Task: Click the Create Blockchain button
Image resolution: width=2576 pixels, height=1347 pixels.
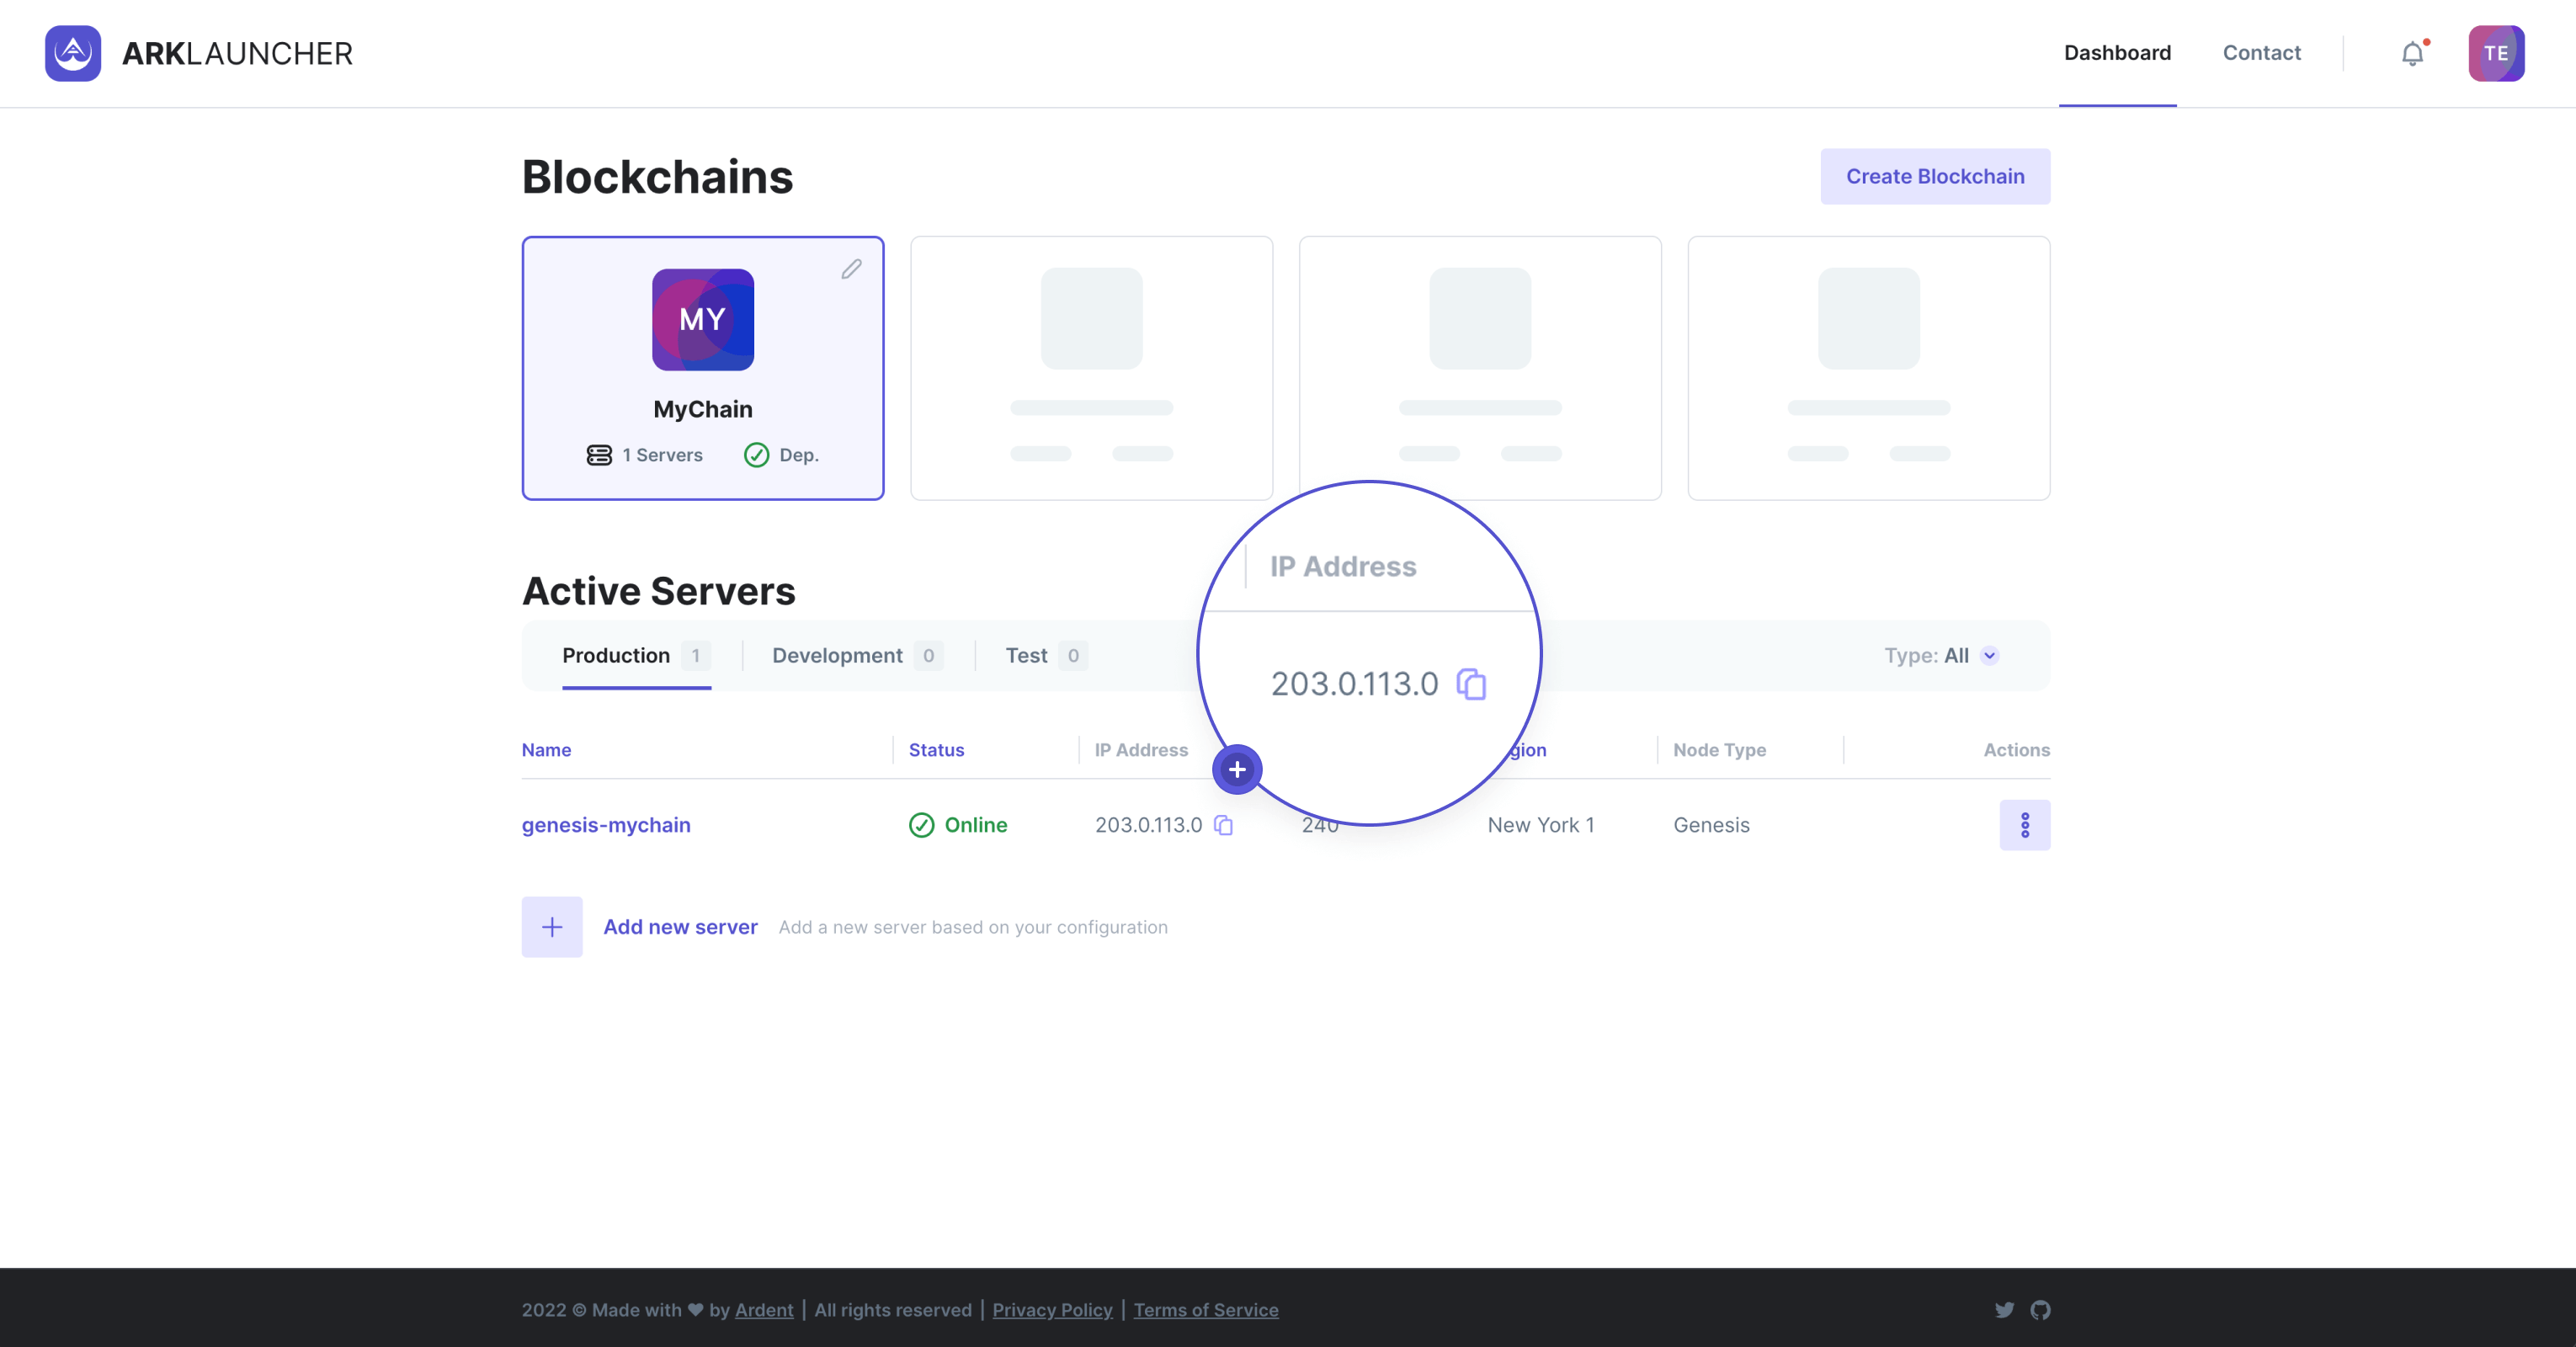Action: tap(1934, 177)
